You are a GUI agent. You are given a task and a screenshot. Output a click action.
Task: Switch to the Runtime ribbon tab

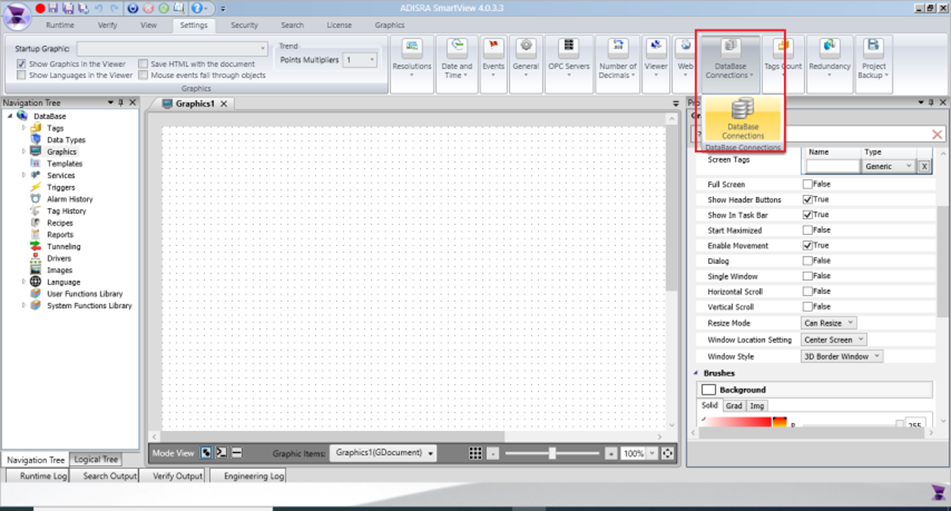[x=60, y=25]
